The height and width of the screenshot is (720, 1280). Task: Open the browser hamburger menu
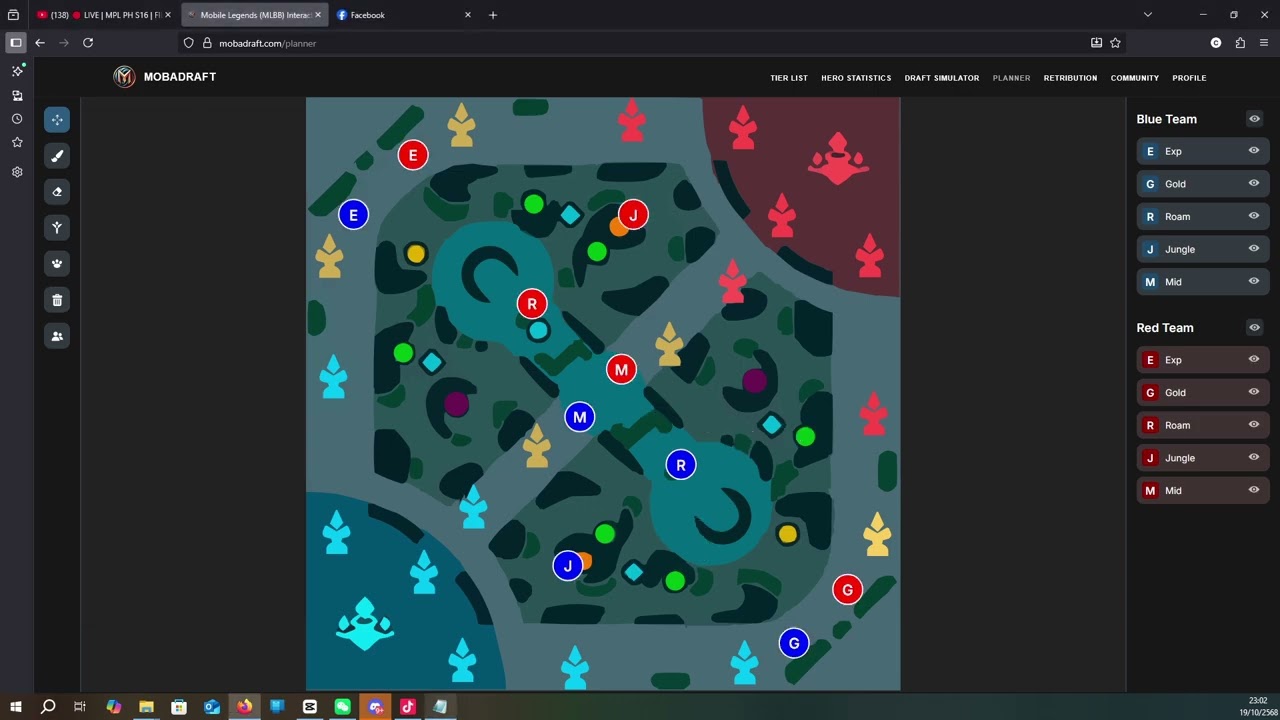(x=1264, y=43)
